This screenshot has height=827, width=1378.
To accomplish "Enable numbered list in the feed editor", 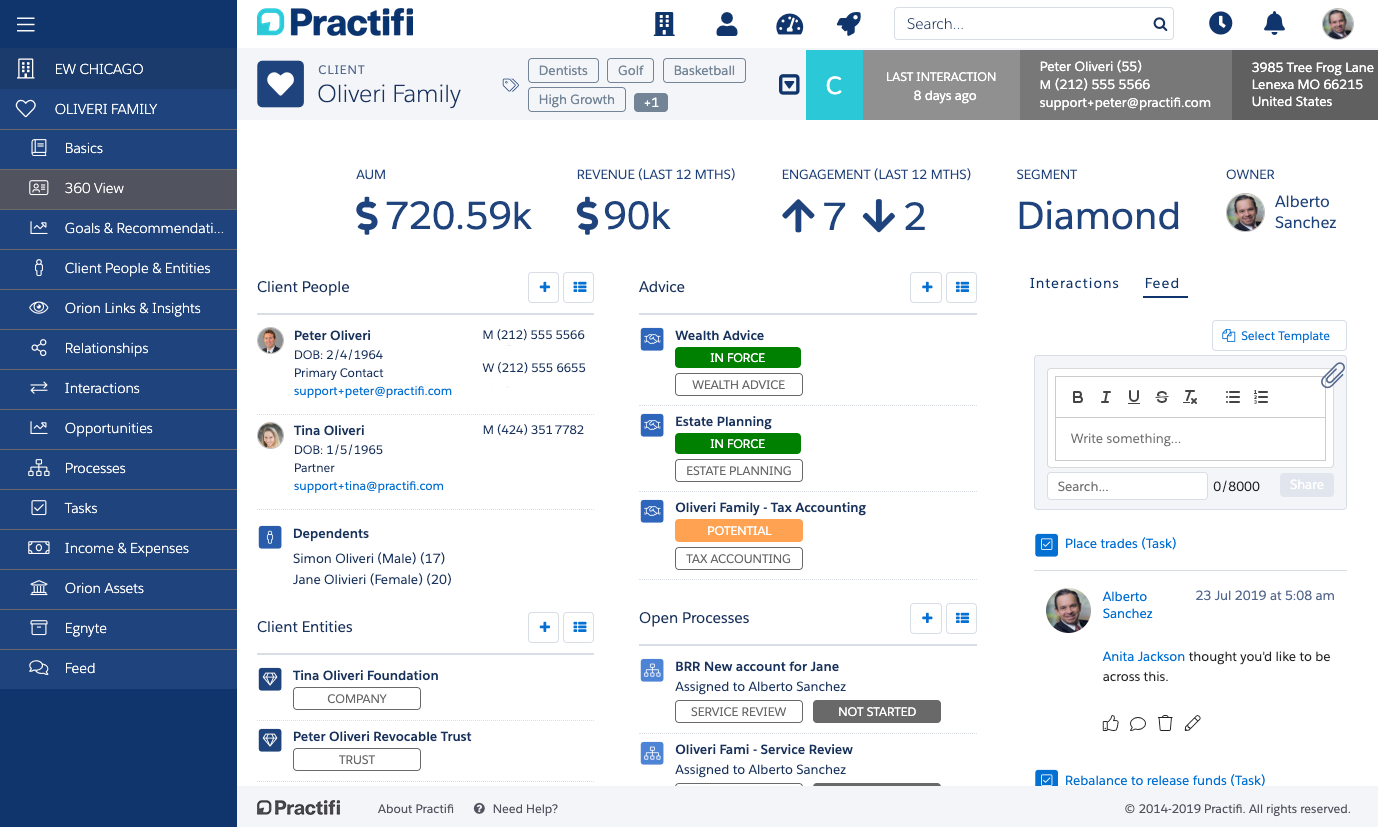I will point(1261,396).
